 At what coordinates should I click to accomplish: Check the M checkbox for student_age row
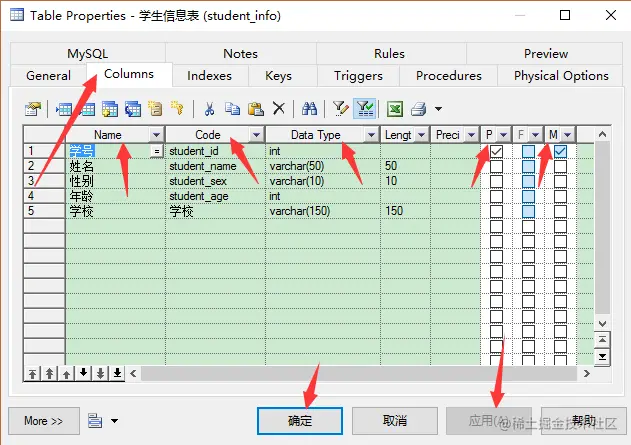(560, 196)
